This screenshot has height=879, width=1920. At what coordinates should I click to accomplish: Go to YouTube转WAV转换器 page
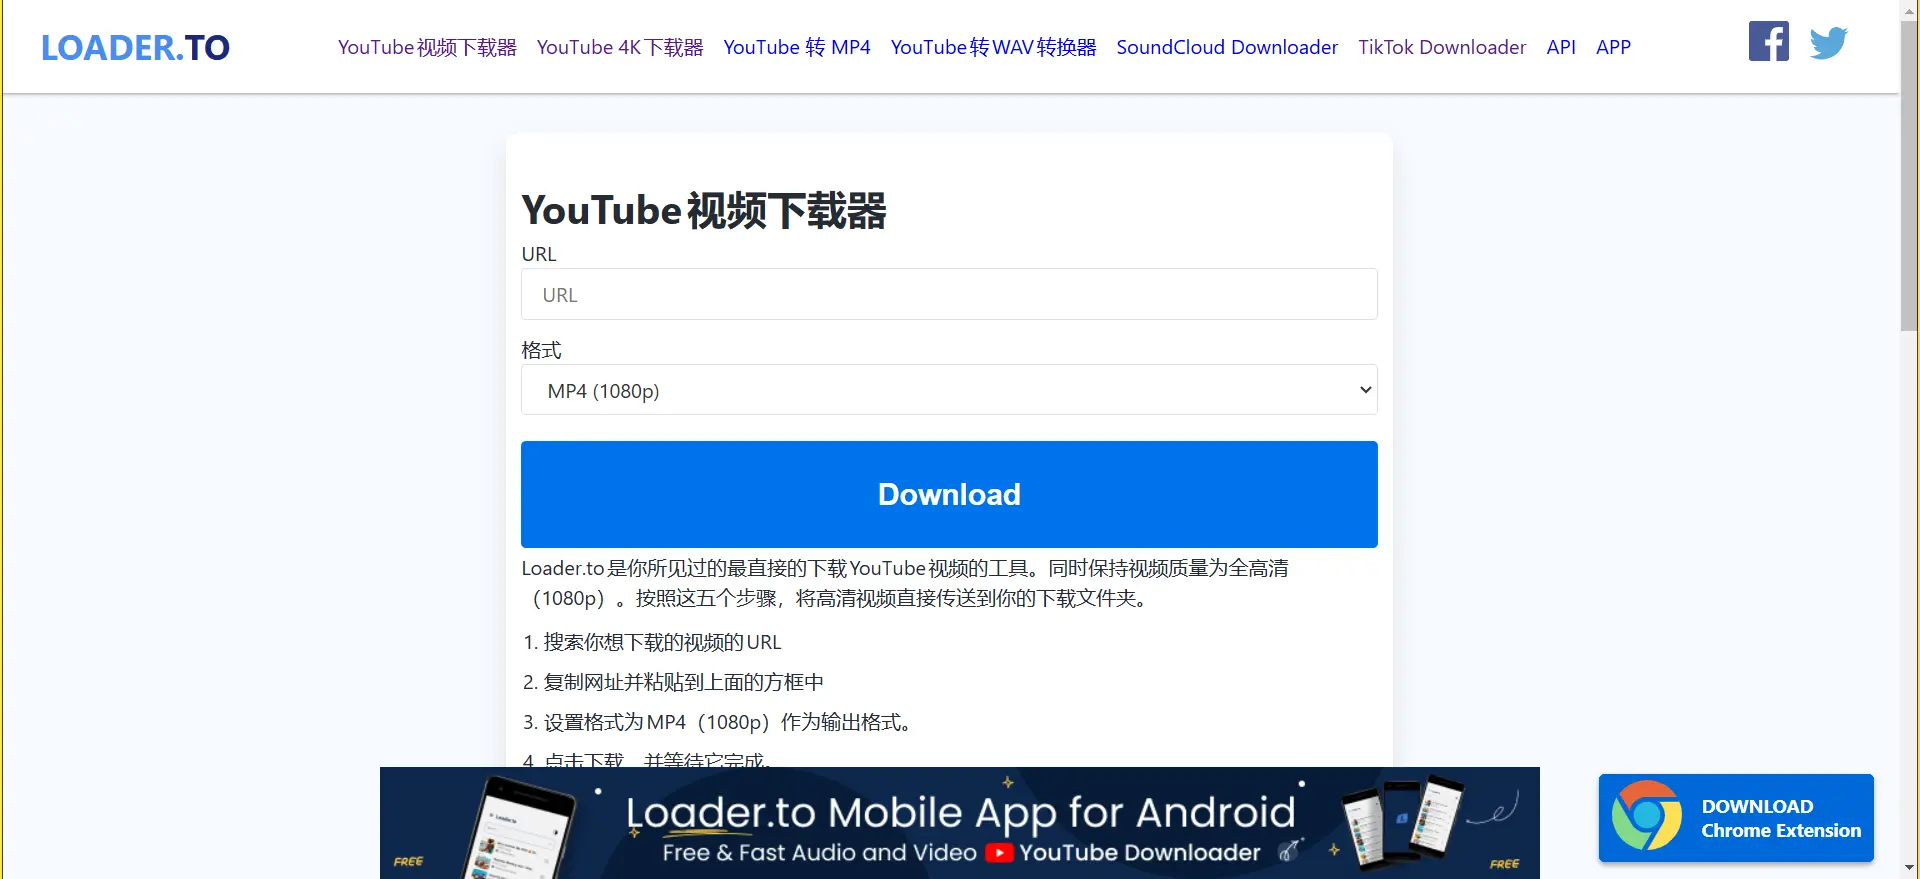click(993, 47)
